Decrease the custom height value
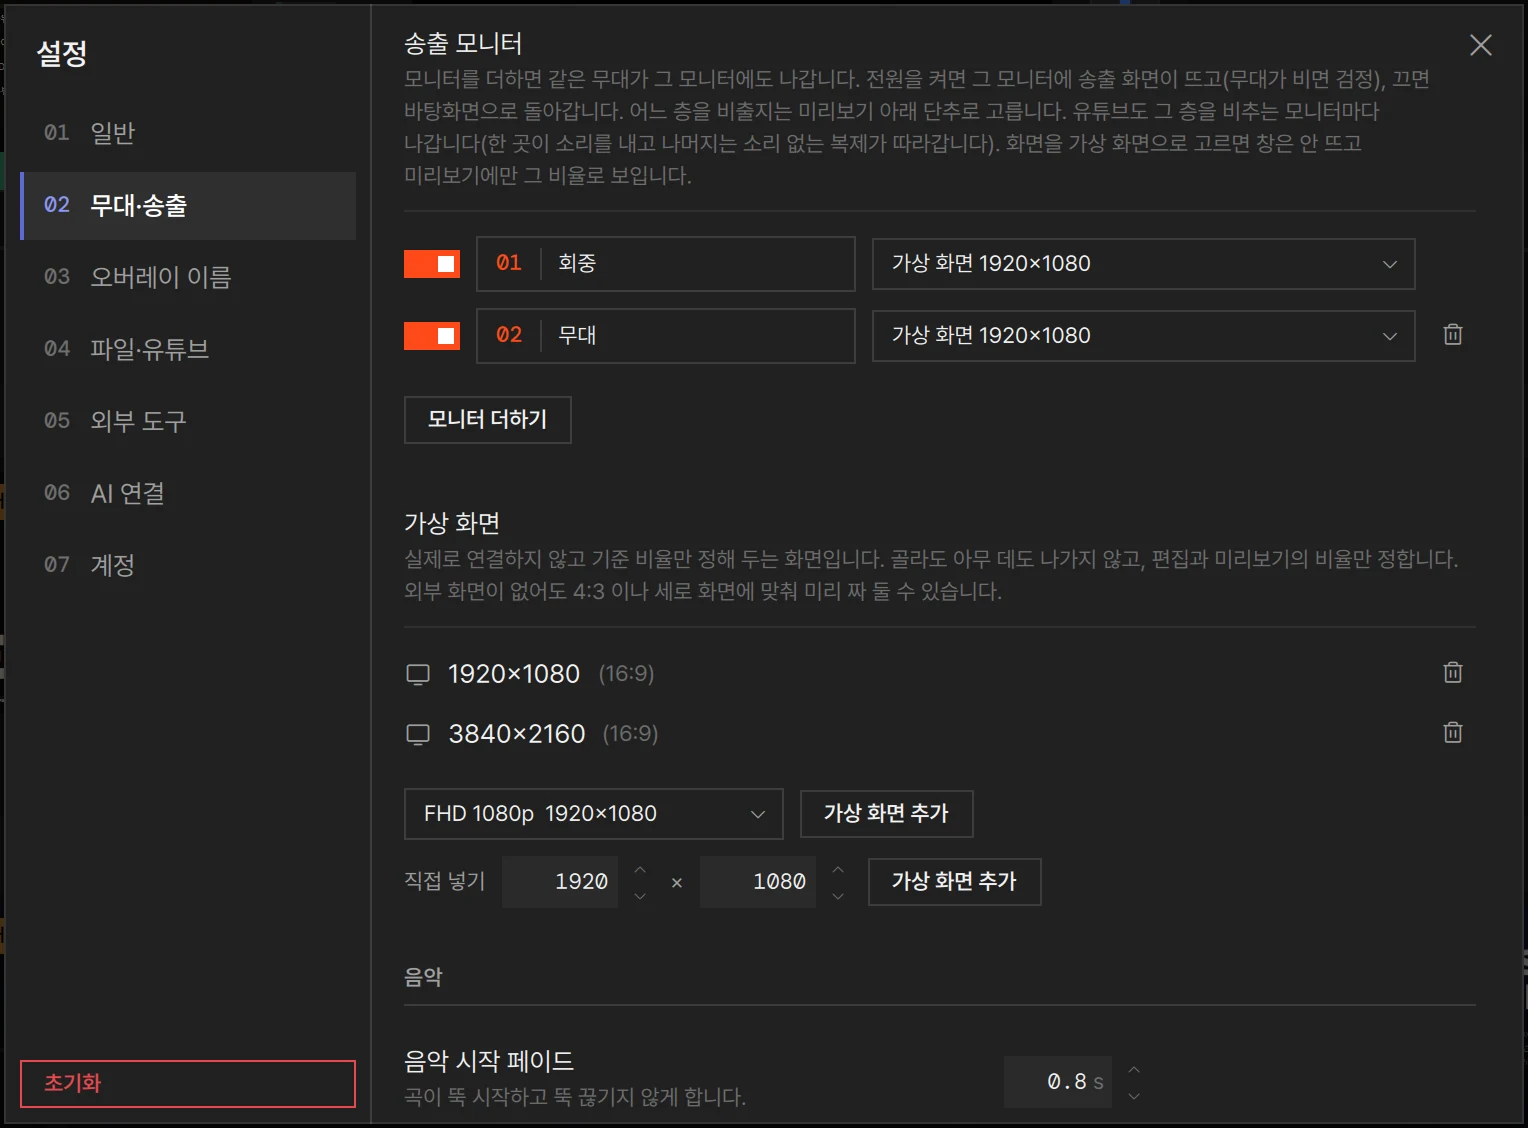 coord(838,896)
